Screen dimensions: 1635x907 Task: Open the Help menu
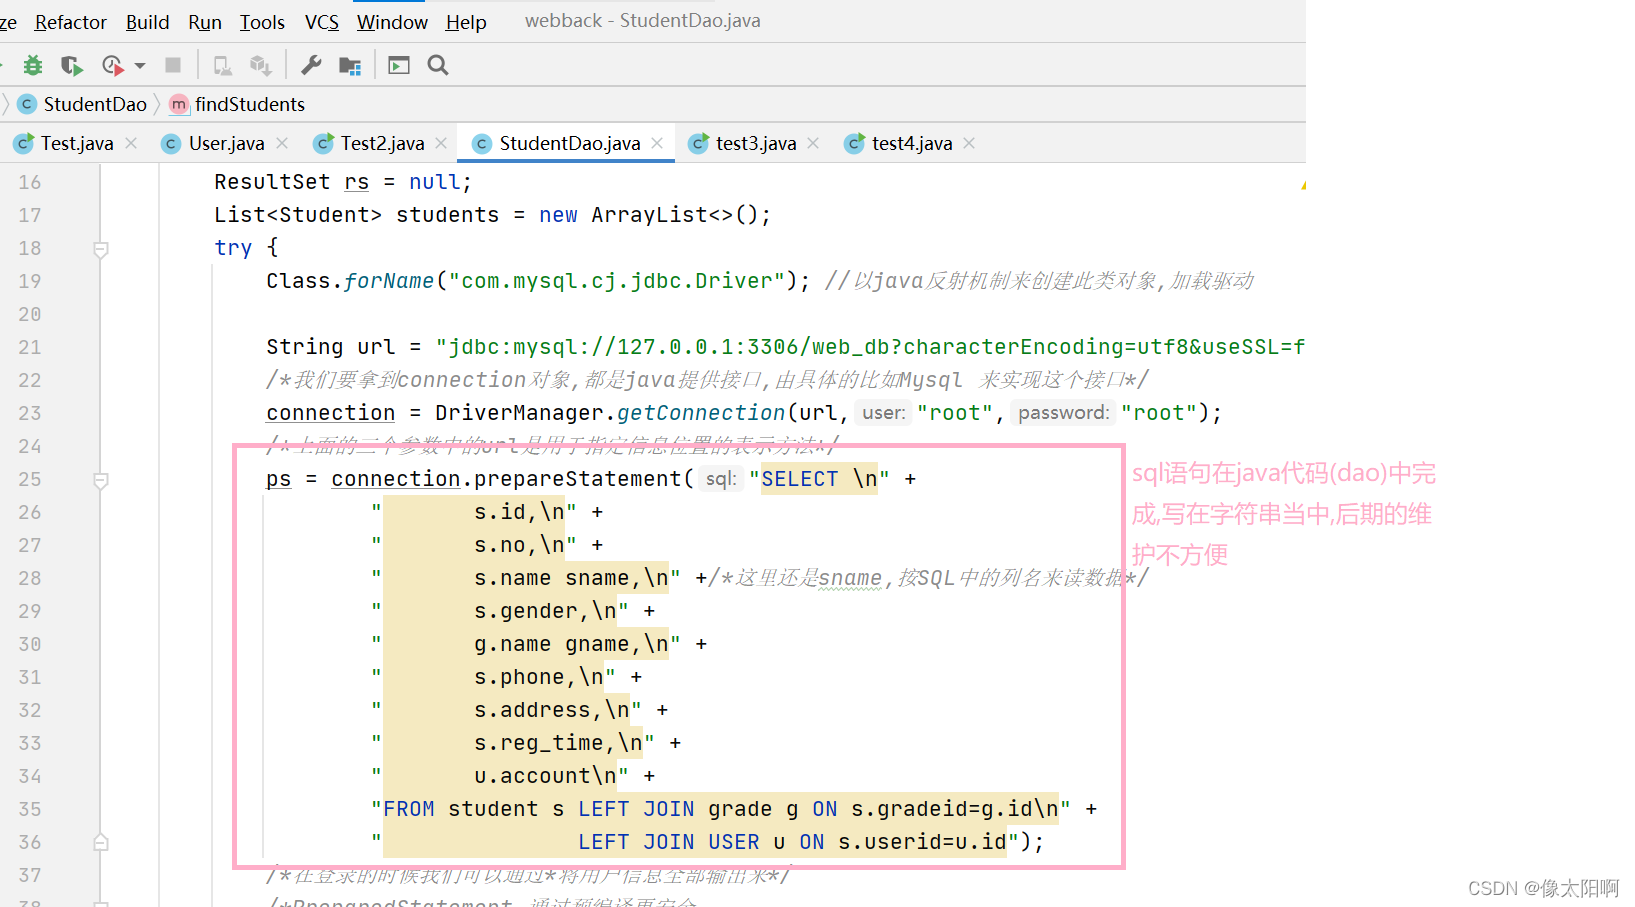(466, 22)
